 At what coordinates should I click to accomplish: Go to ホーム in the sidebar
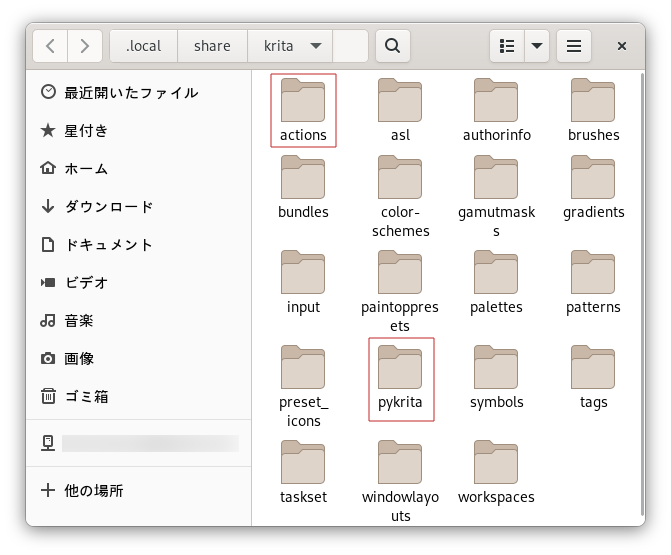139,169
